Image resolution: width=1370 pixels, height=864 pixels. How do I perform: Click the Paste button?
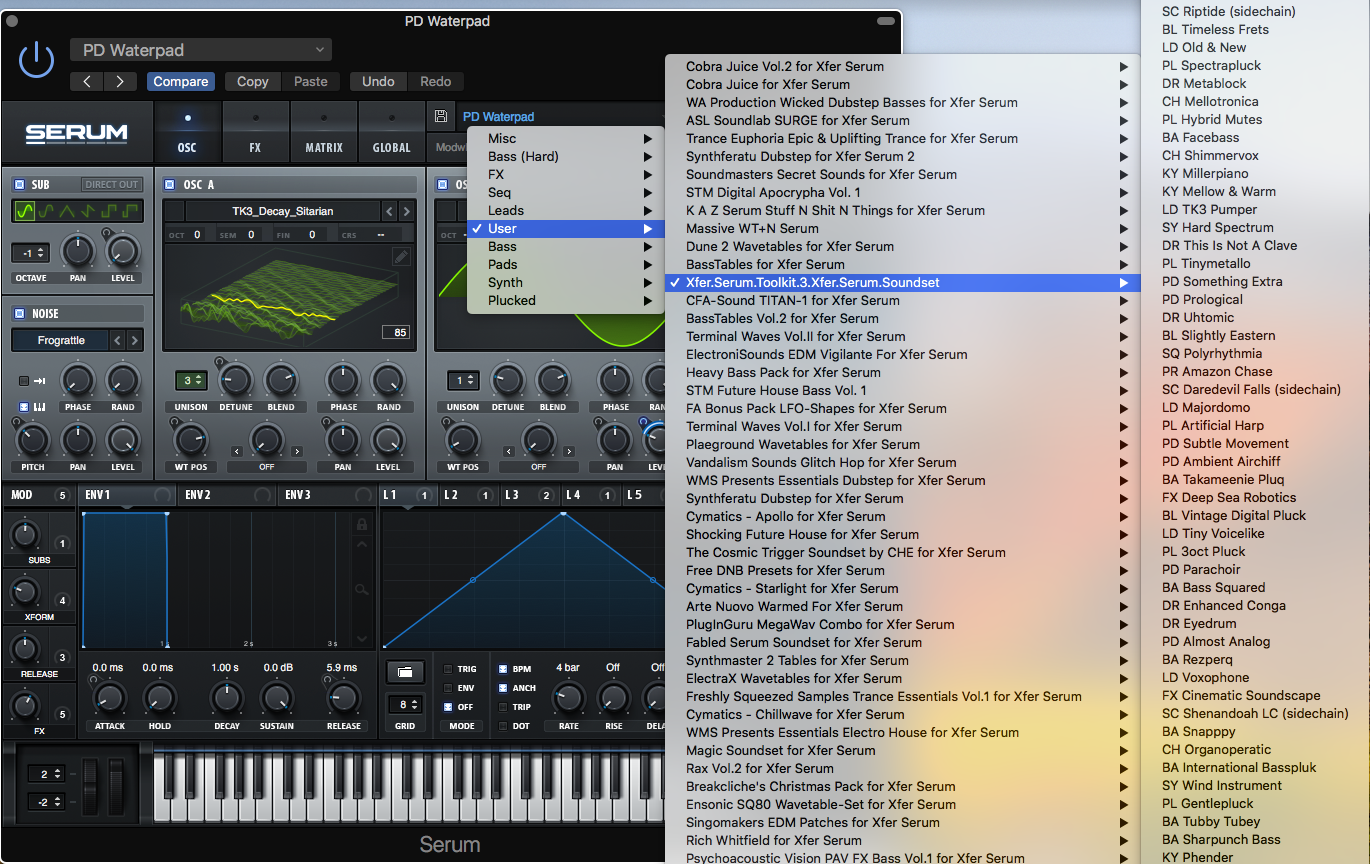click(311, 82)
